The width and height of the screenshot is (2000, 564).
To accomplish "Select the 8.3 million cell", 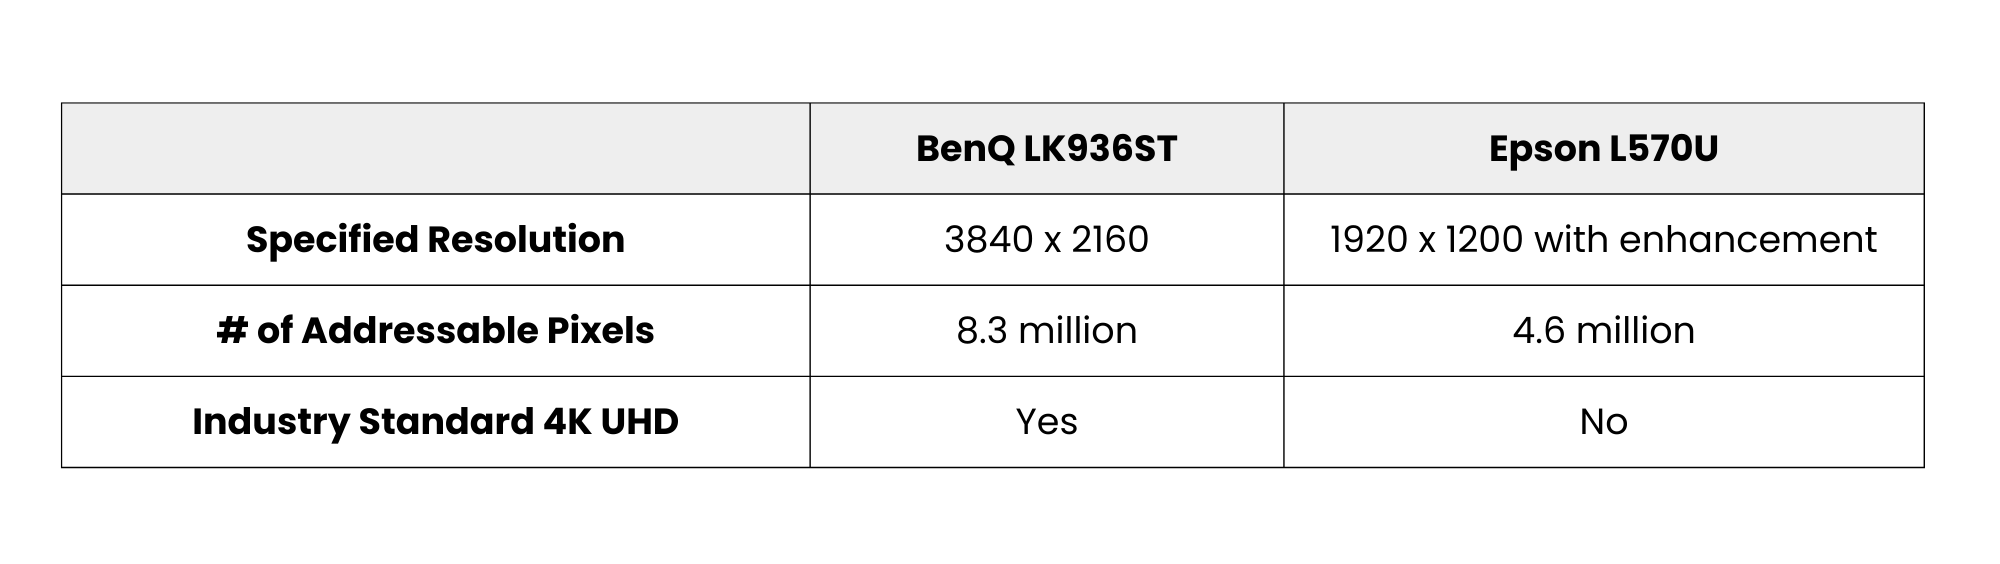I will (x=1046, y=331).
